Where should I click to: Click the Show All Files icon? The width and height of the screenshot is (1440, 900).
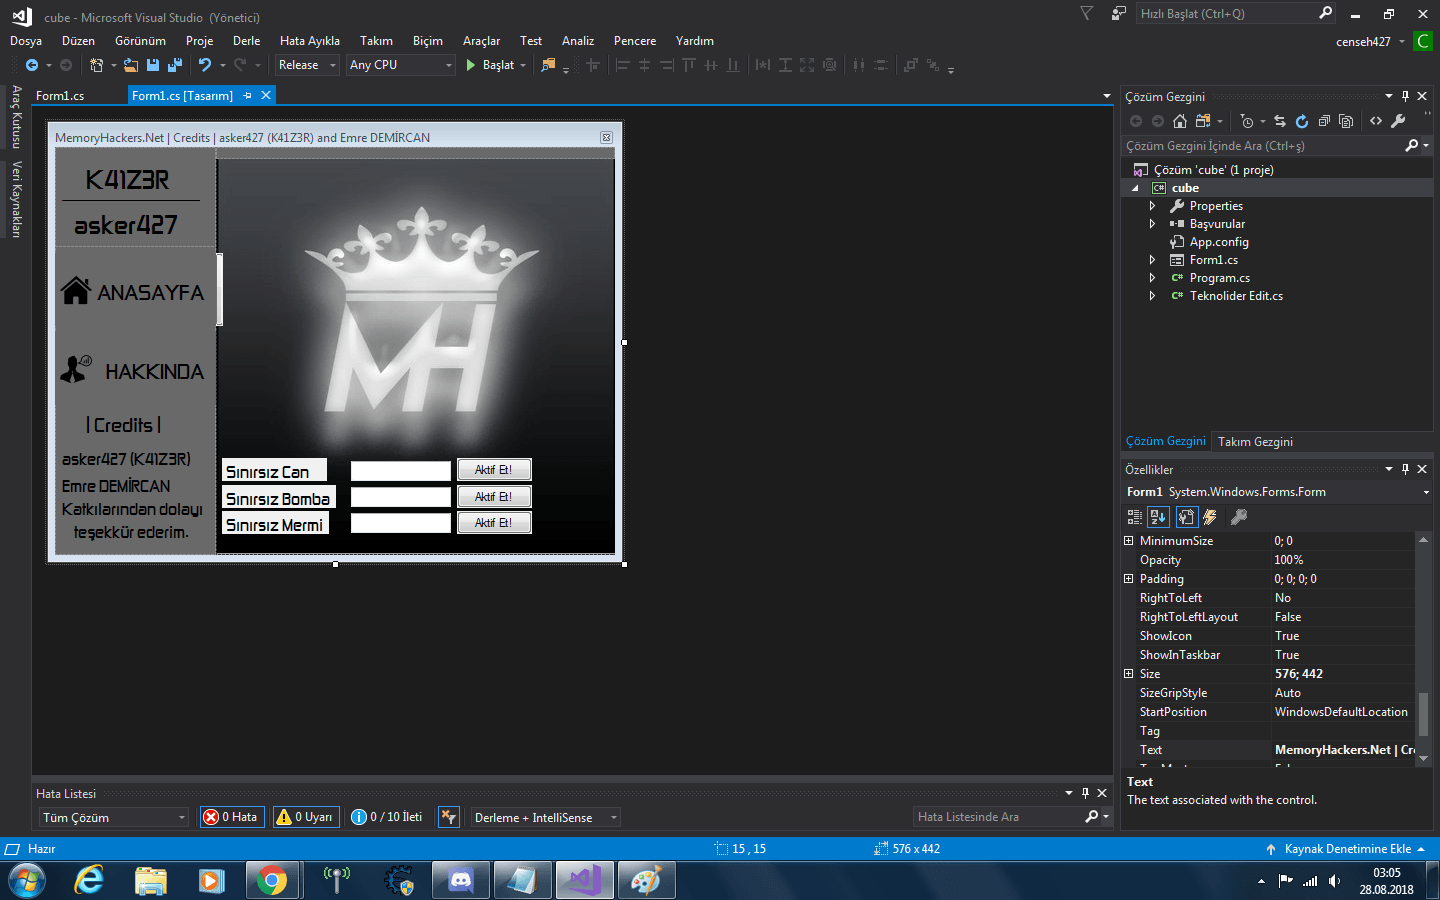coord(1346,121)
